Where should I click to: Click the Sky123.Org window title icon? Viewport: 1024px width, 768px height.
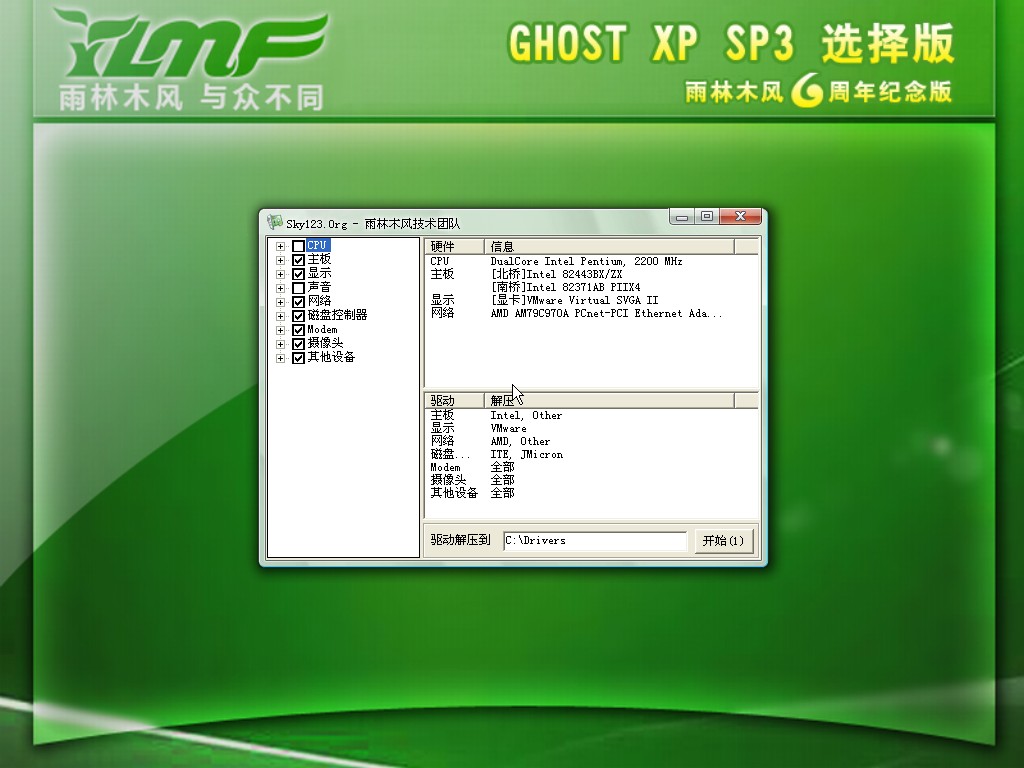275,223
